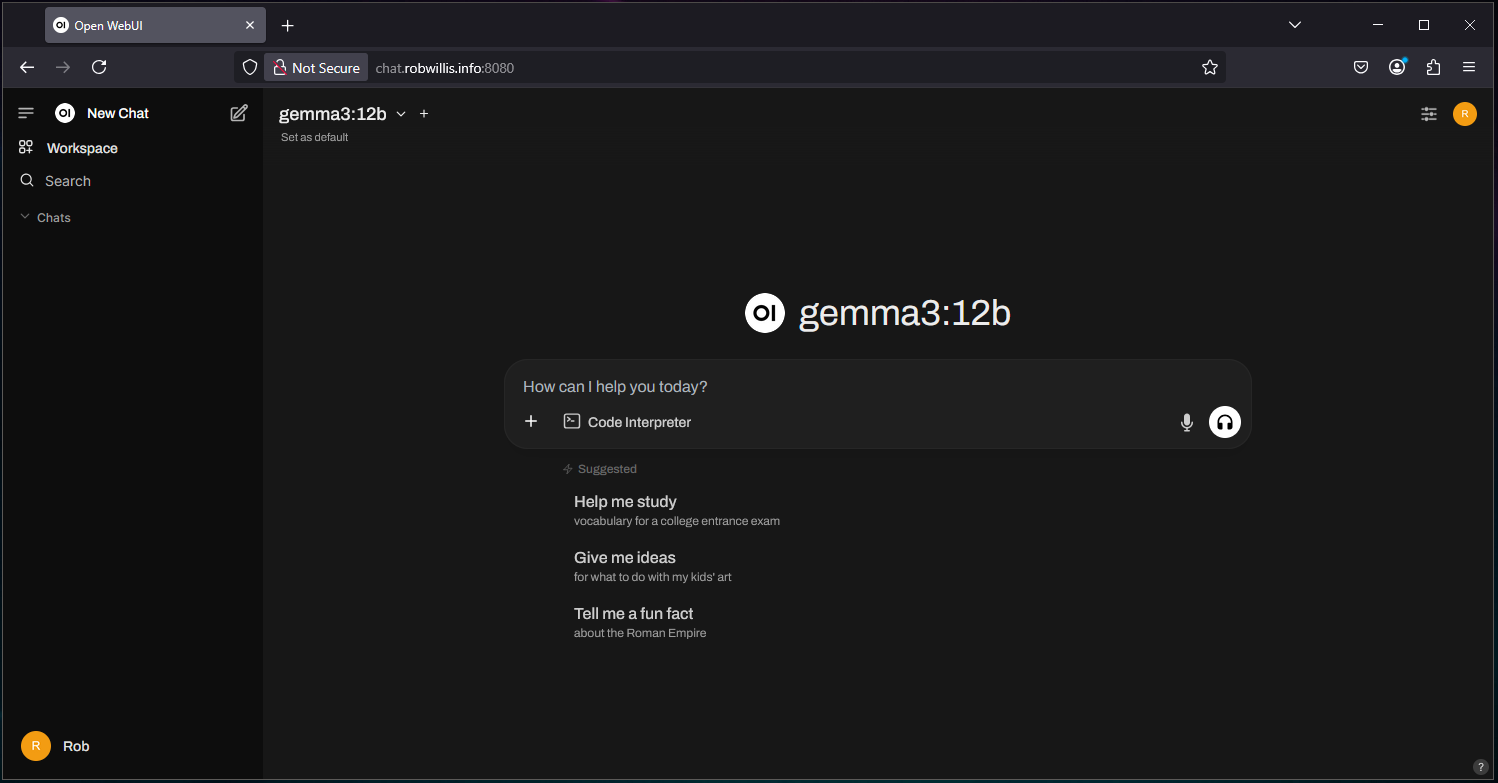Screen dimensions: 1498x783
Task: Reload the current page
Action: [x=99, y=67]
